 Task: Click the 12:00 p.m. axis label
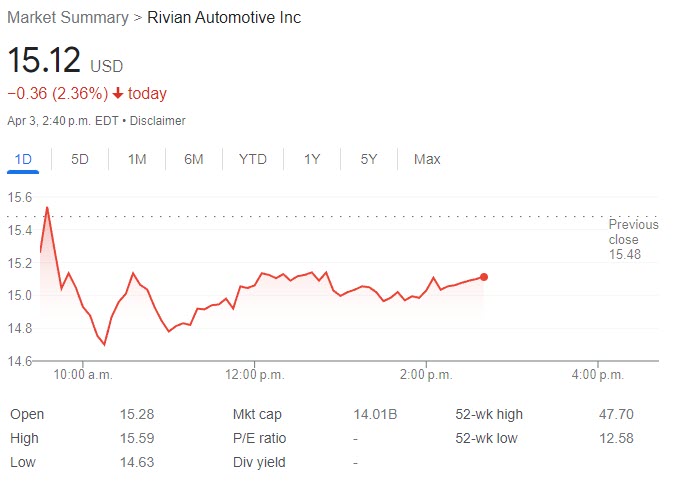(x=255, y=375)
